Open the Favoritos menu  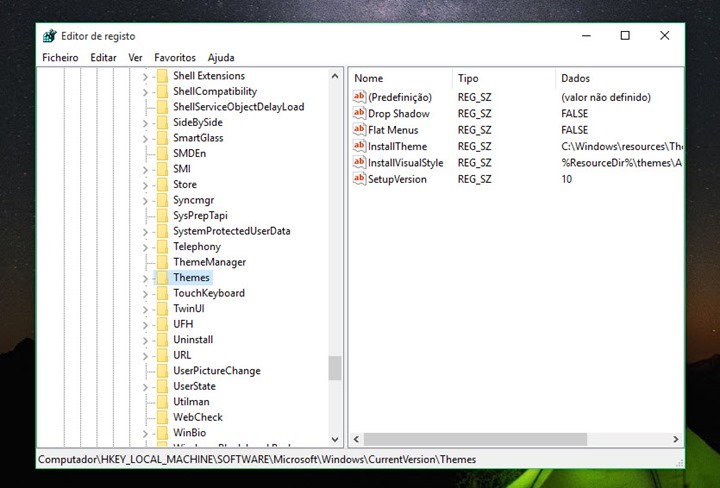pos(175,58)
